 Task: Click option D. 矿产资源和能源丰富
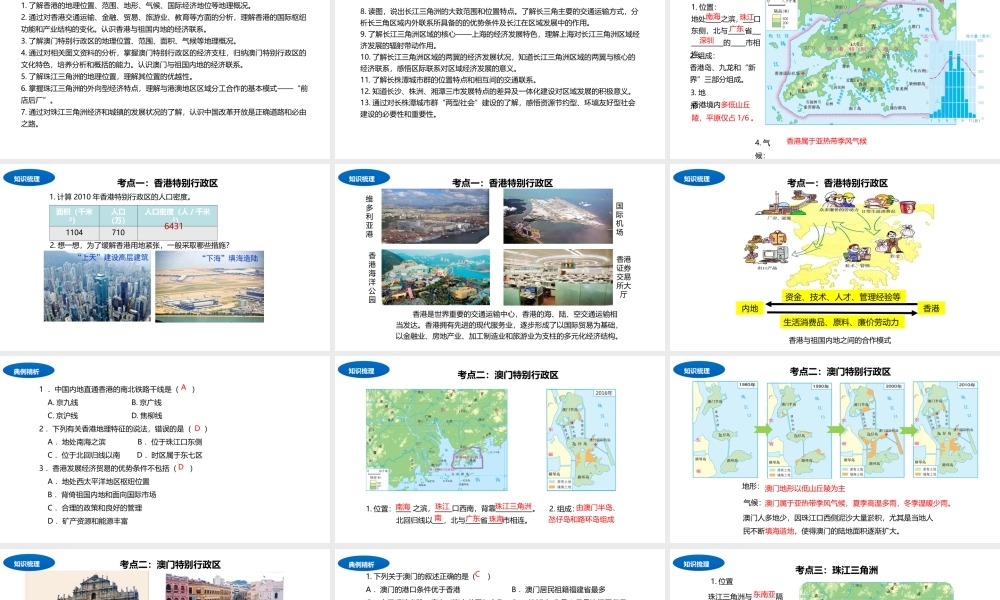pos(87,521)
